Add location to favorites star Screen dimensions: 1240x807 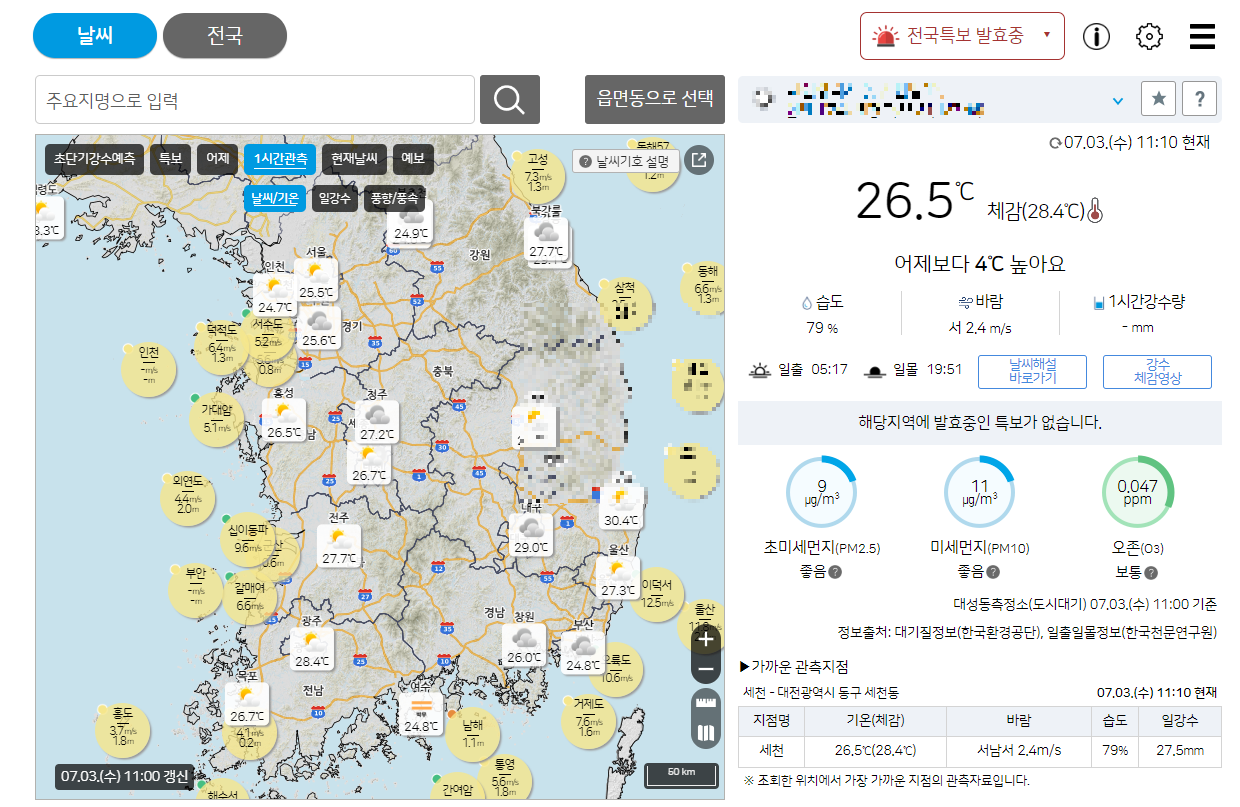click(1158, 99)
